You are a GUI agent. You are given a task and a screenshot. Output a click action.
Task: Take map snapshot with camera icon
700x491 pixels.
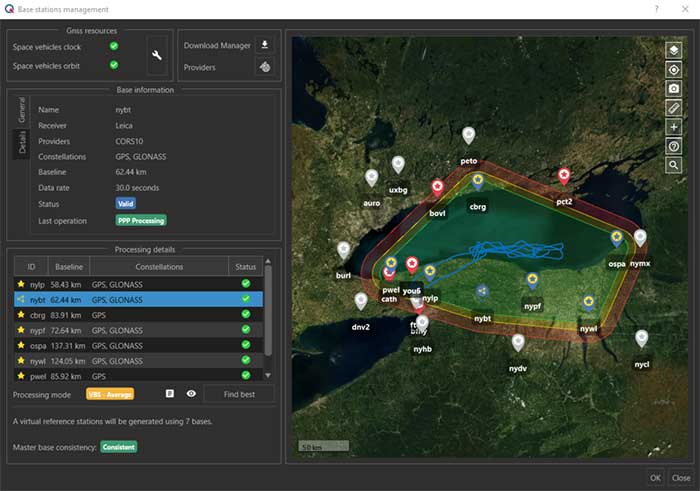coord(674,88)
